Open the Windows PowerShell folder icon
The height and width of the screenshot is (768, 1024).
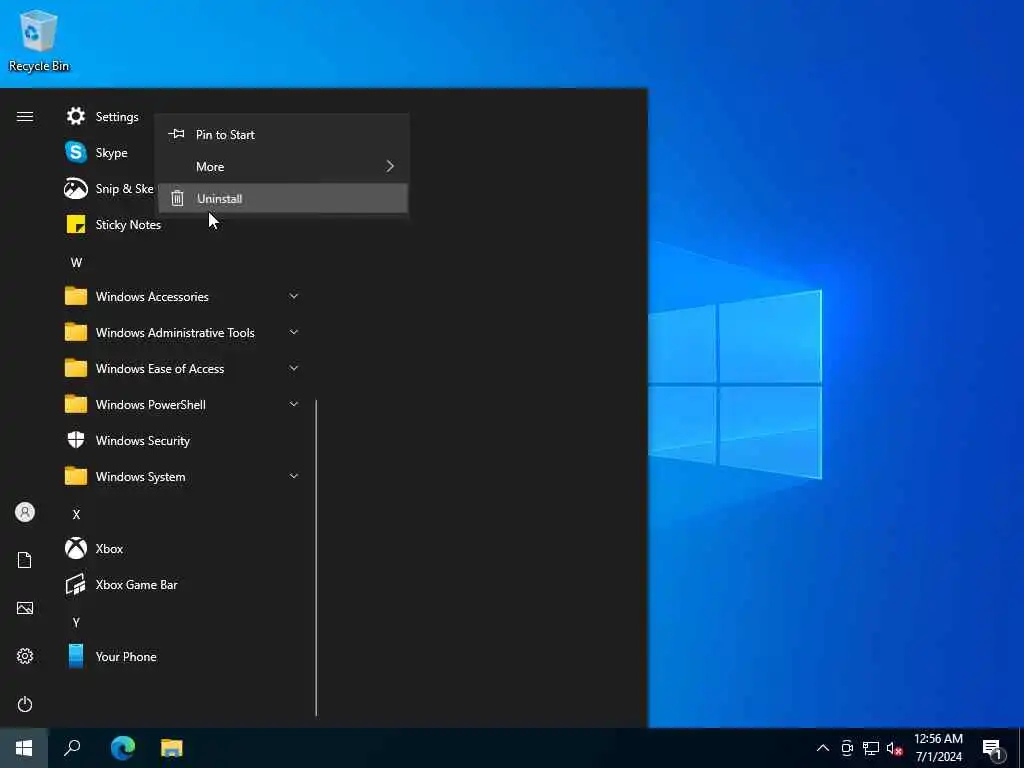tap(76, 404)
